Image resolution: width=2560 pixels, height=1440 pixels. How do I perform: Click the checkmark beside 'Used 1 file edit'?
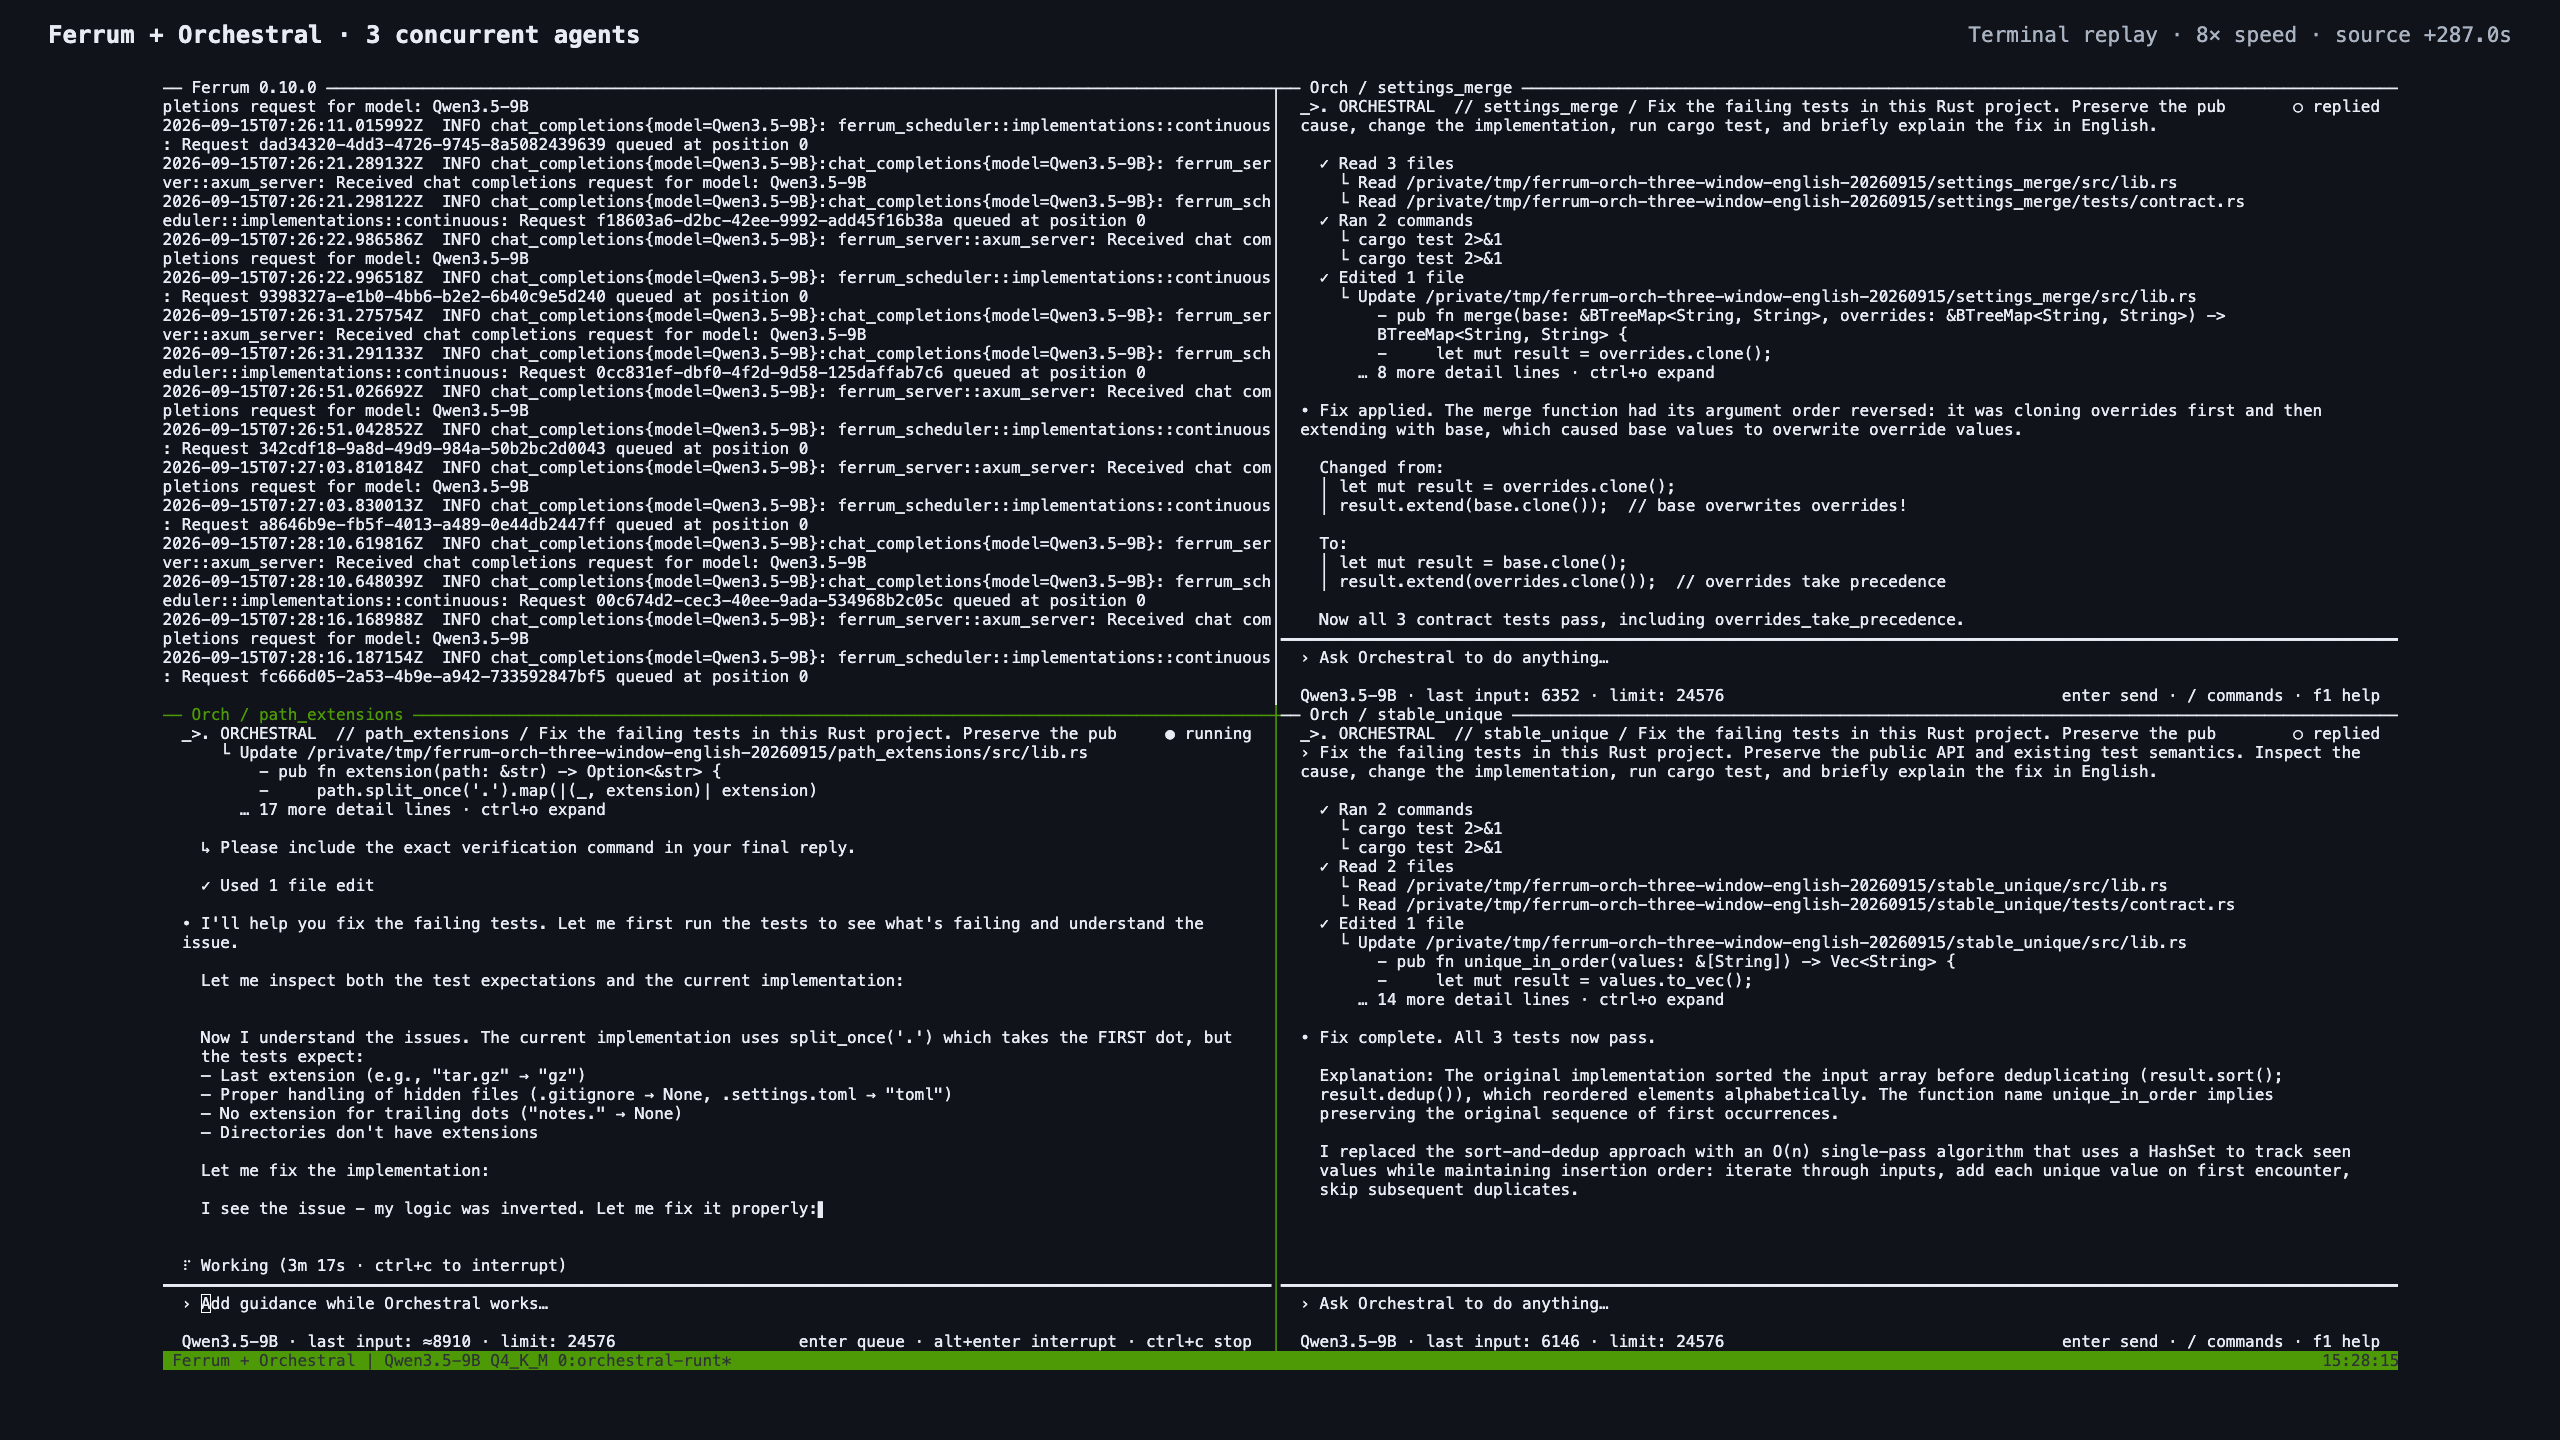(x=205, y=886)
